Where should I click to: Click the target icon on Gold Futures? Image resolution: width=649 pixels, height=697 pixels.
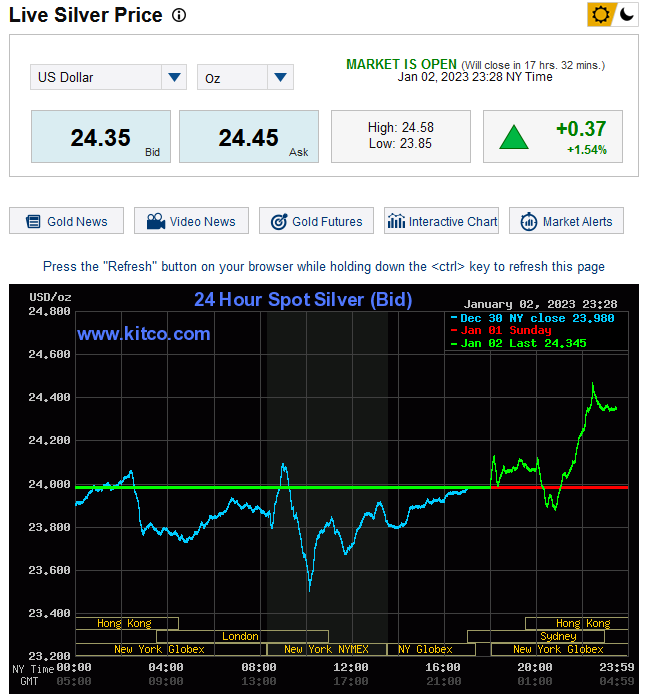[279, 221]
